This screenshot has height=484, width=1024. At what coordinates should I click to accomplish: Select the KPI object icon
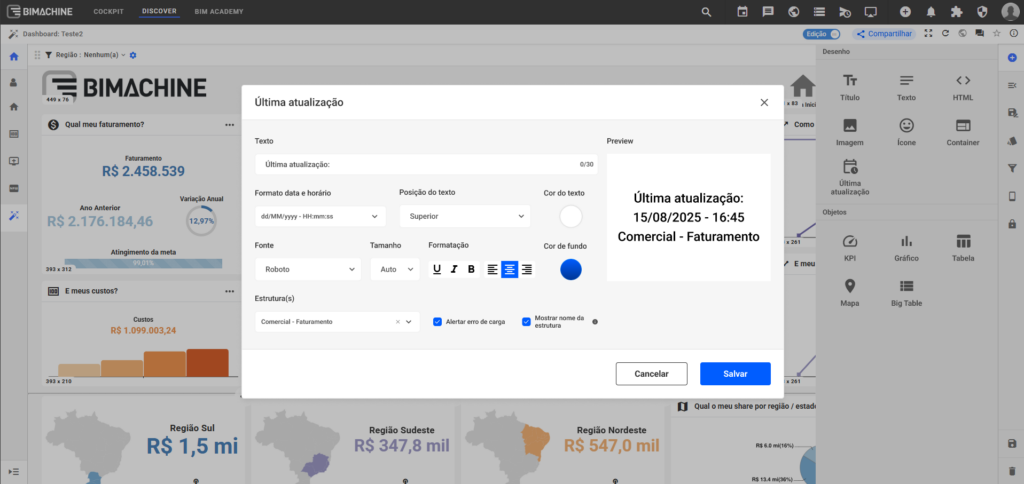850,247
